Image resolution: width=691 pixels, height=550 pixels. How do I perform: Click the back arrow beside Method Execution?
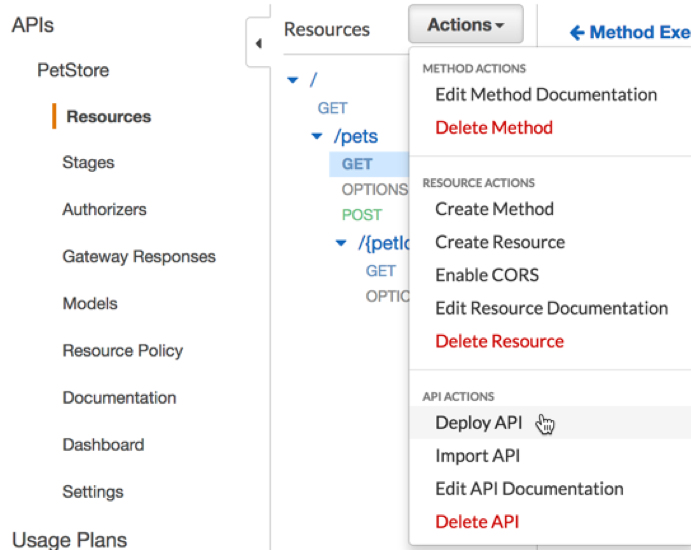[x=576, y=33]
